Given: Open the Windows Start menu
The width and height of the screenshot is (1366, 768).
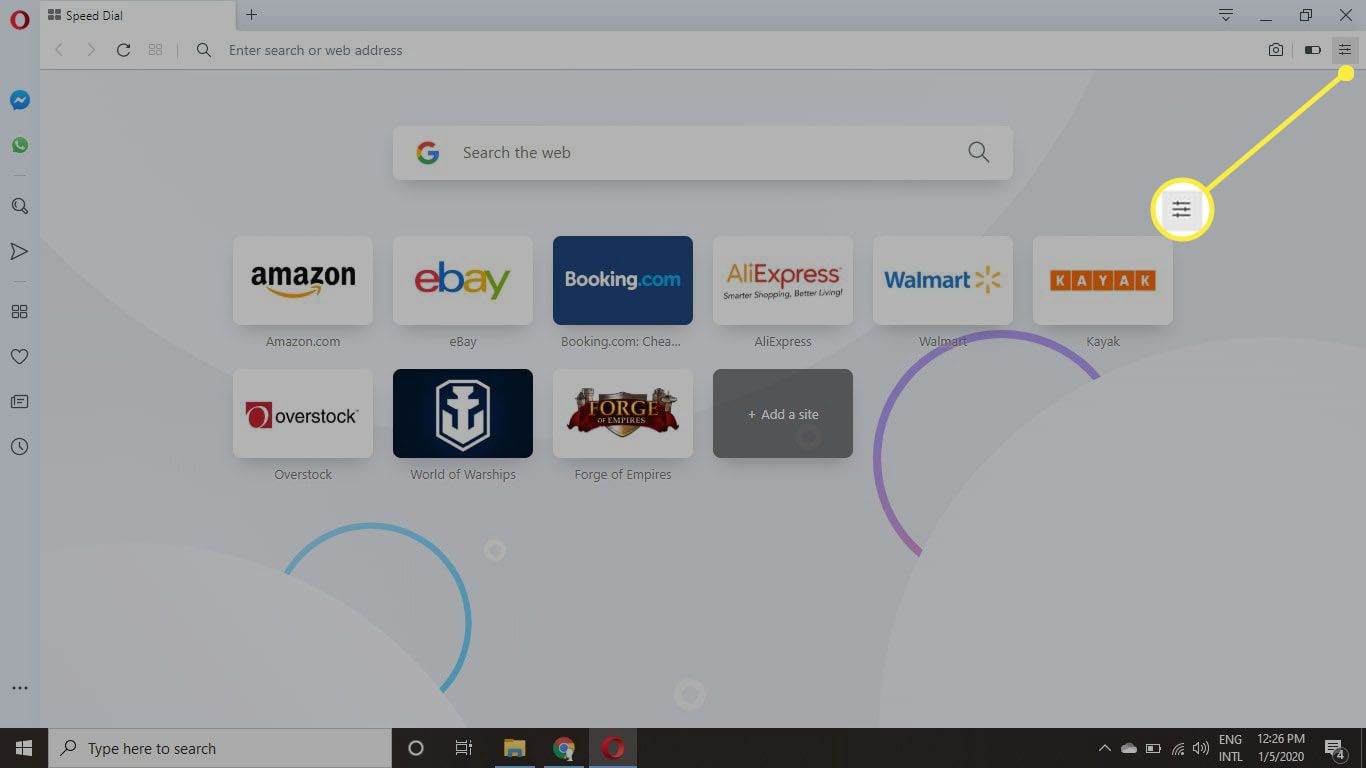Looking at the screenshot, I should [24, 748].
